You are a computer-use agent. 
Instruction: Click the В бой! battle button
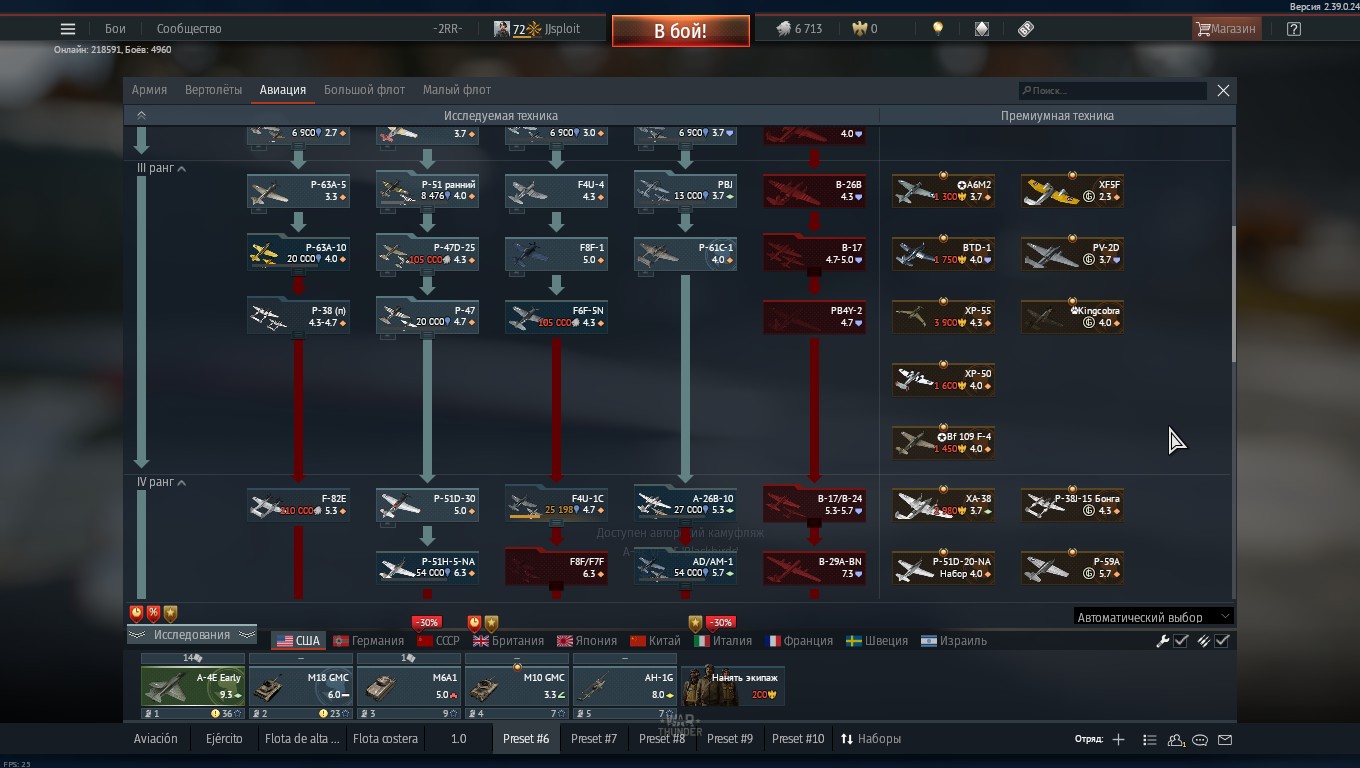click(681, 31)
